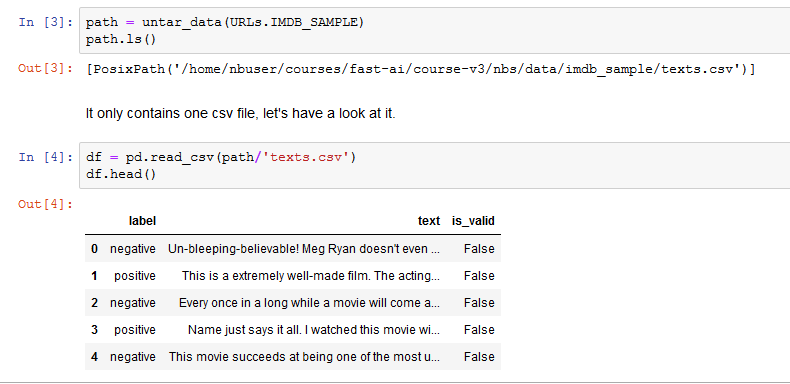Click False value in row 3
Viewport: 790px width, 384px height.
479,330
